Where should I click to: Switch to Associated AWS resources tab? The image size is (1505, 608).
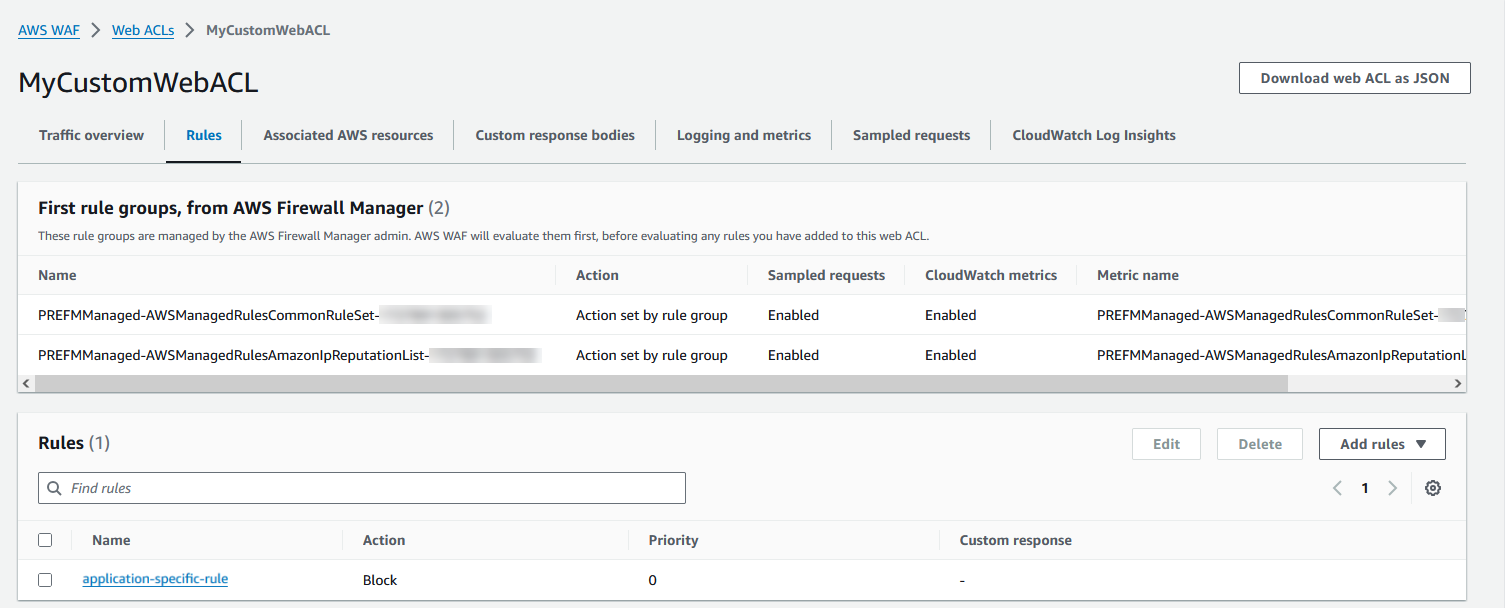click(347, 135)
